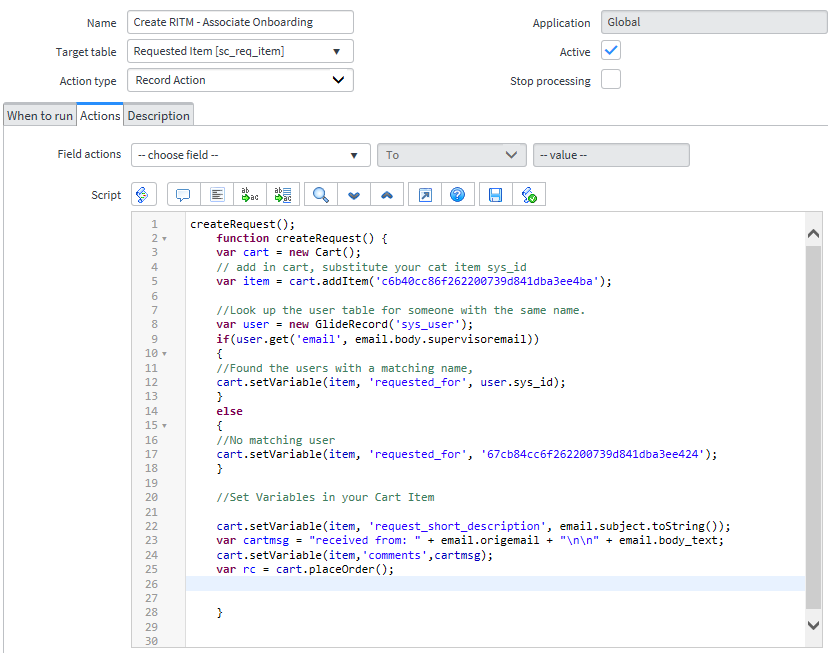Uncheck the Active checkbox

click(x=610, y=51)
